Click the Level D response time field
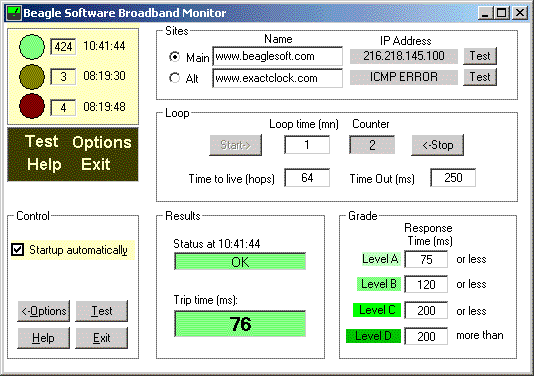The width and height of the screenshot is (534, 376). coord(426,336)
